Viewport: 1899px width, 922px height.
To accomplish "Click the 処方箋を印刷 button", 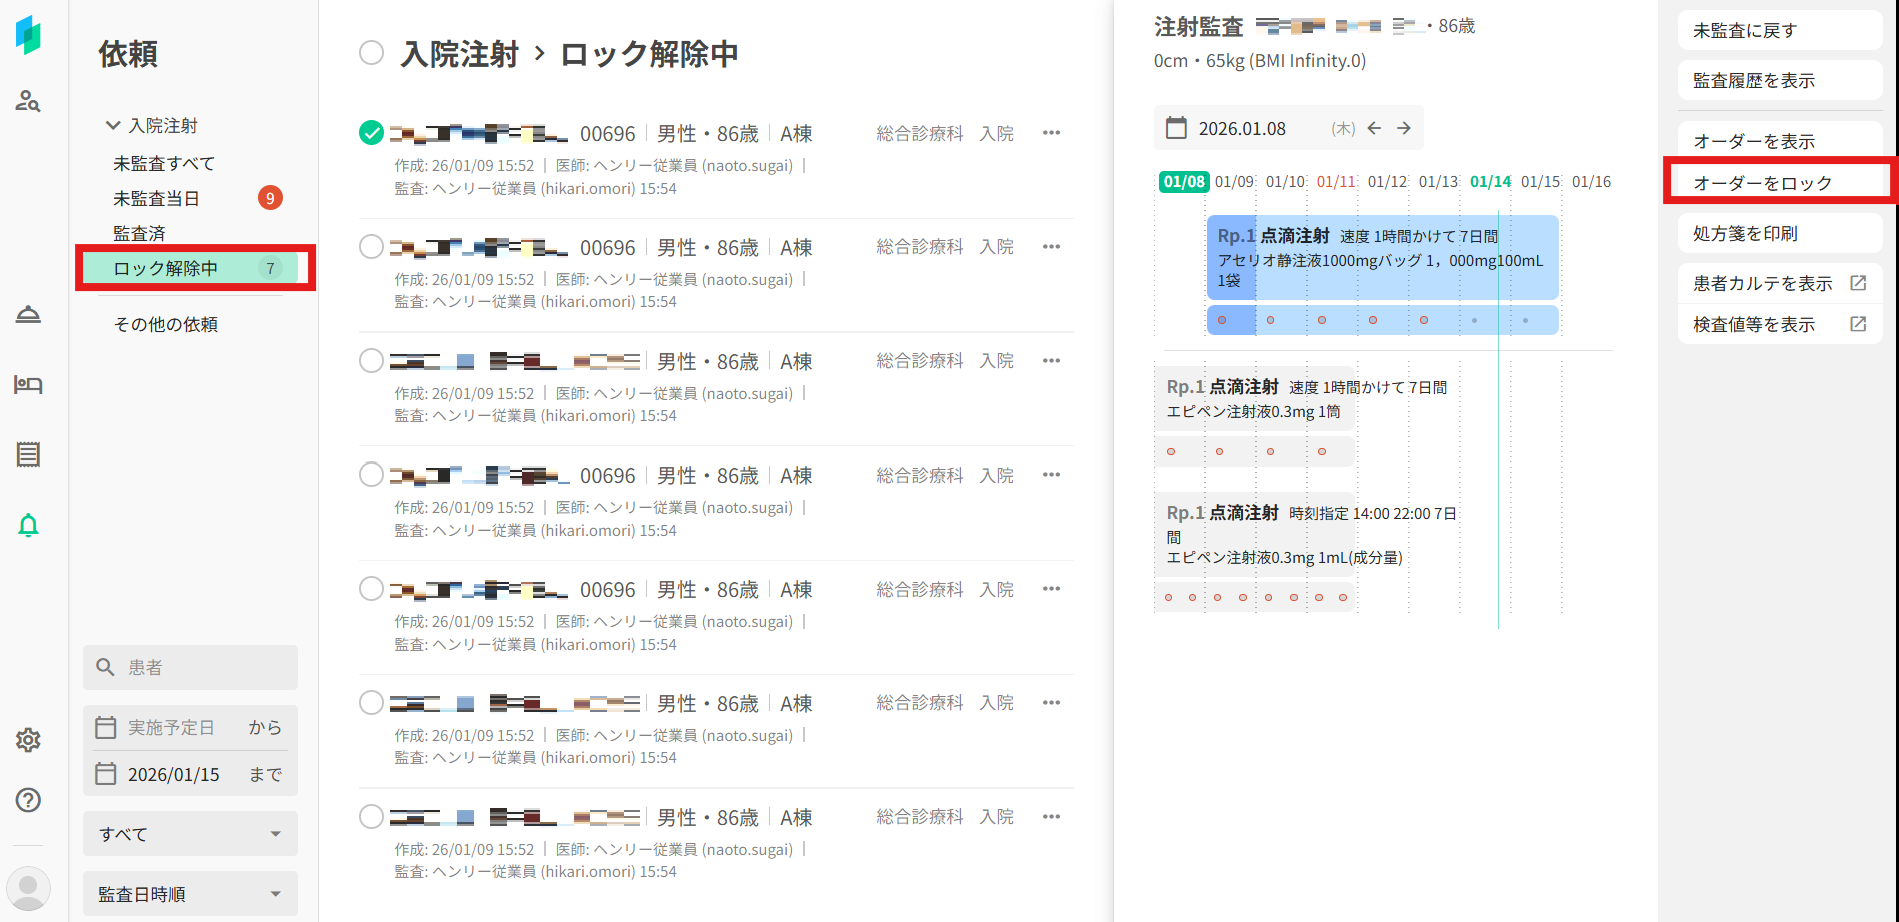I will pyautogui.click(x=1780, y=233).
